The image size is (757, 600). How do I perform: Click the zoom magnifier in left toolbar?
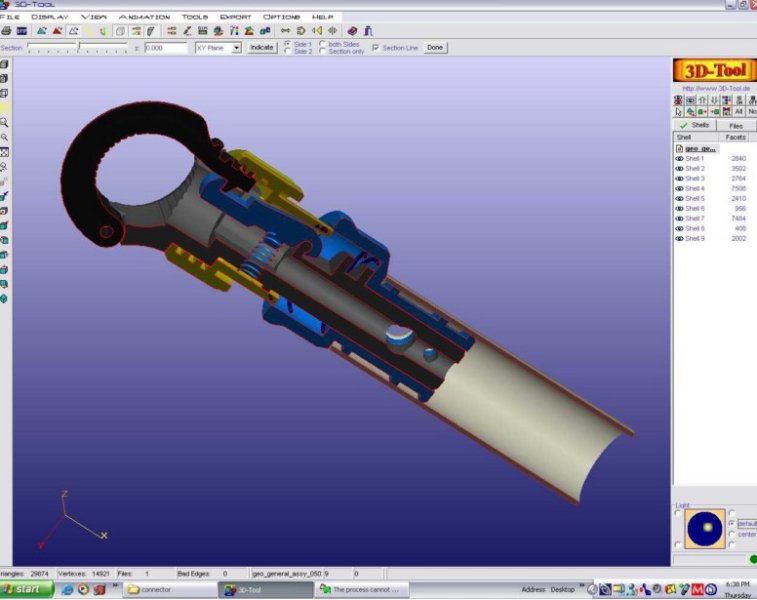[x=5, y=122]
